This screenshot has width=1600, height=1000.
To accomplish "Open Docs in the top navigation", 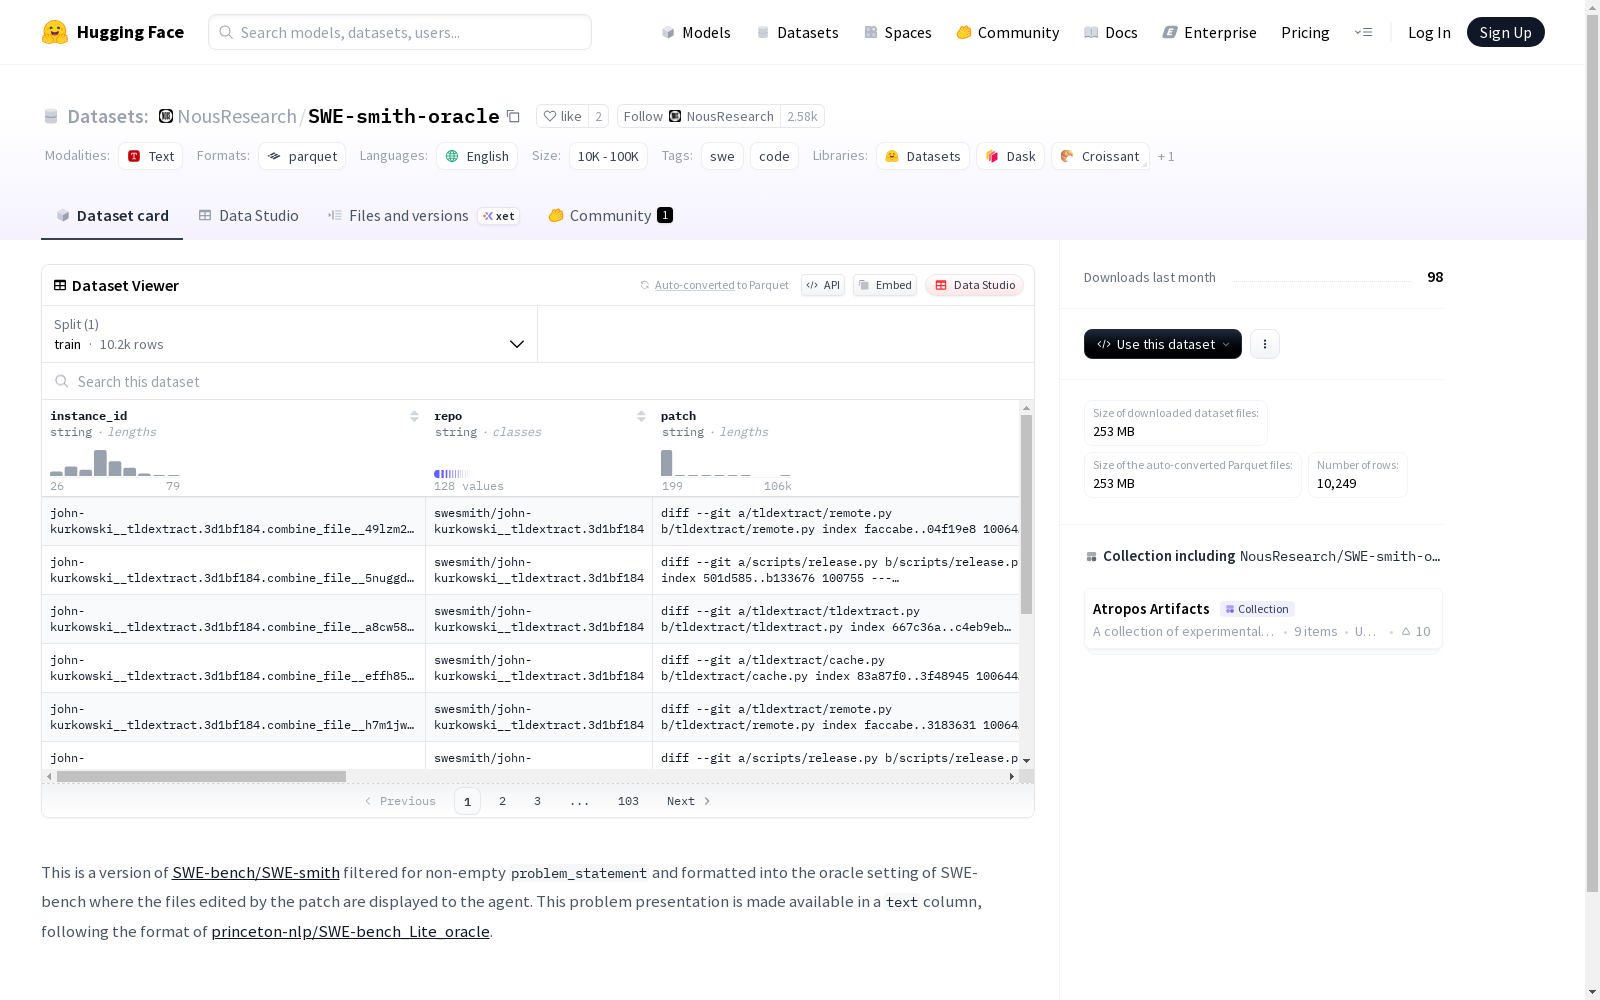I will [x=1111, y=32].
